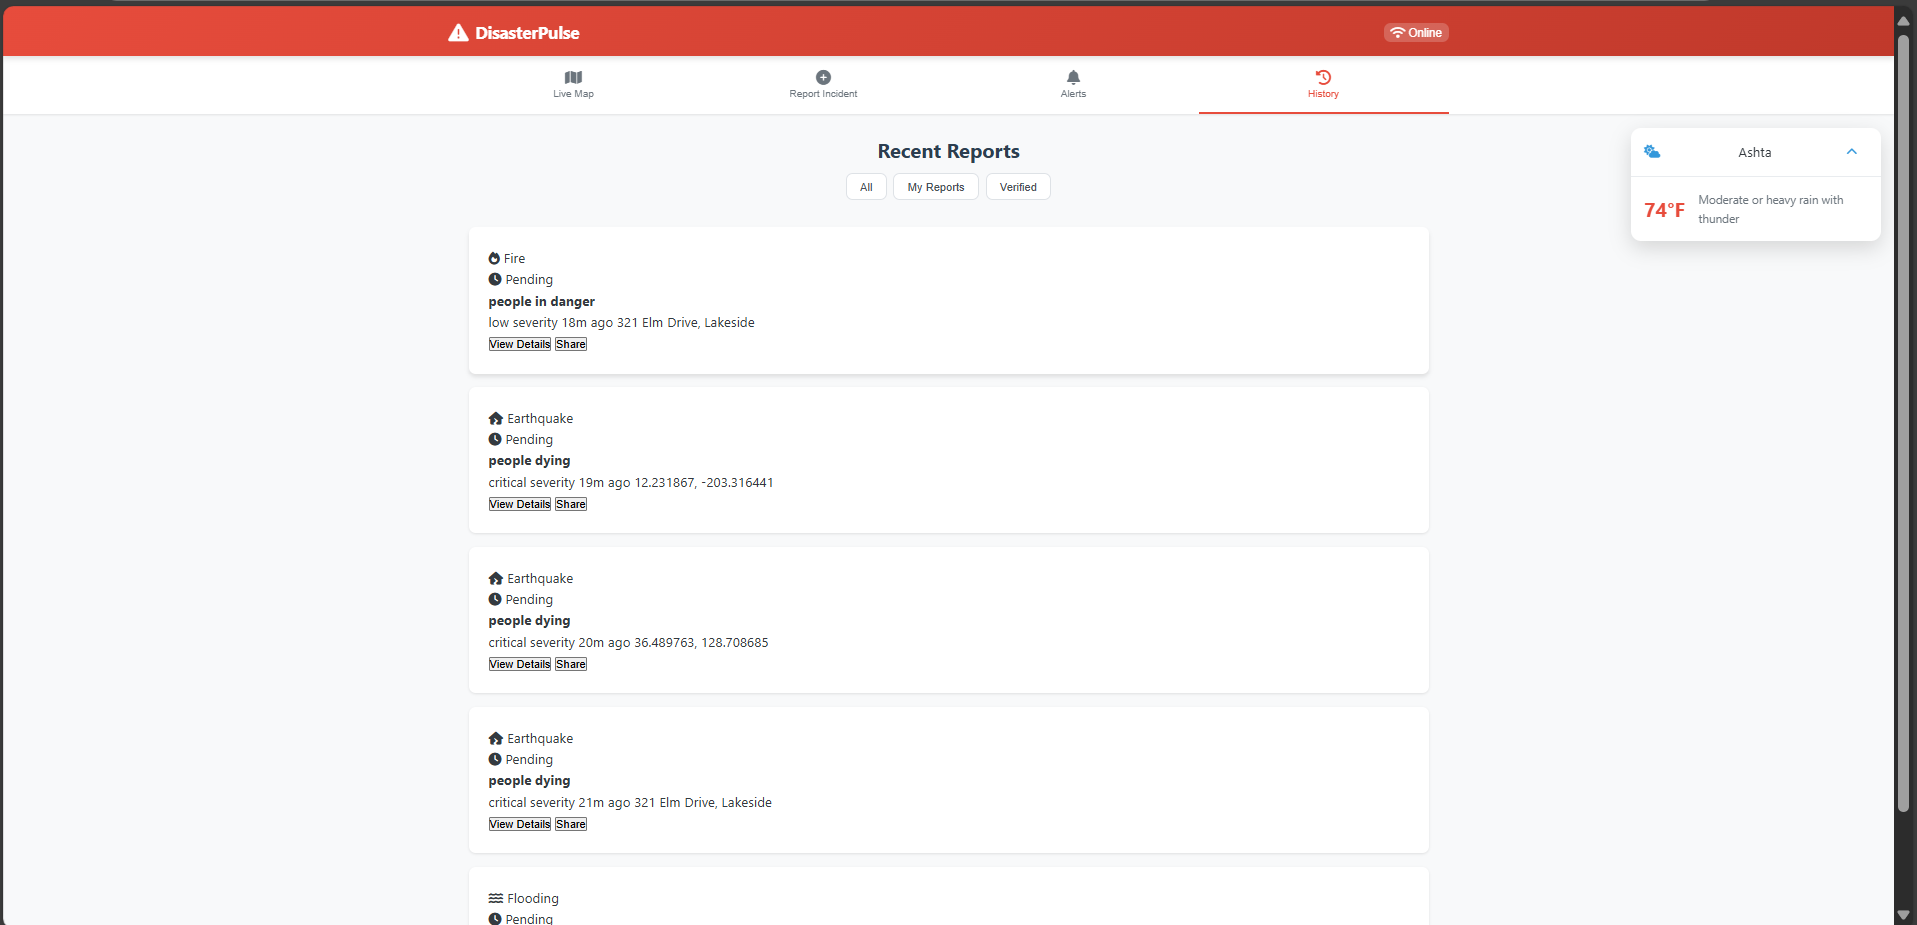Click the 'Flooding' report type label
Screen dimensions: 1917x925
click(x=533, y=898)
